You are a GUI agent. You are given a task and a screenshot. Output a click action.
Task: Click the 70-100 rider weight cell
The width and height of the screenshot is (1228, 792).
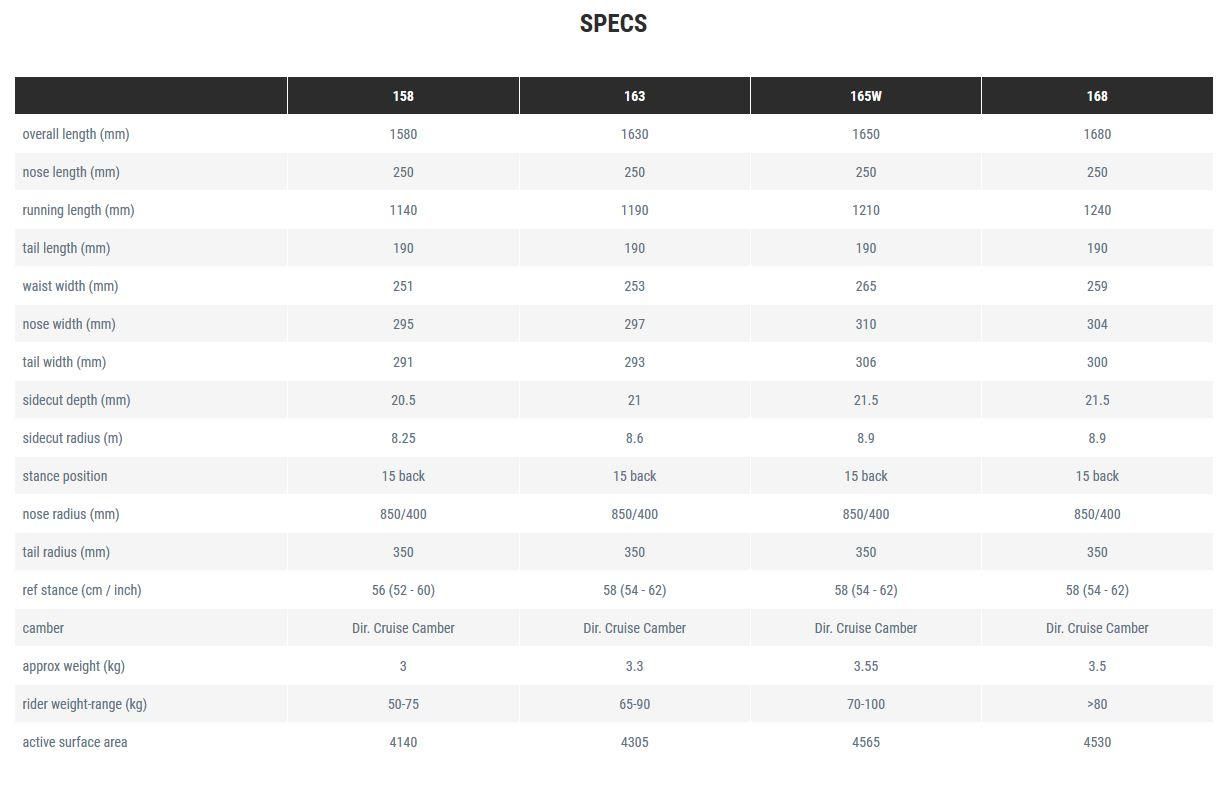pos(866,704)
